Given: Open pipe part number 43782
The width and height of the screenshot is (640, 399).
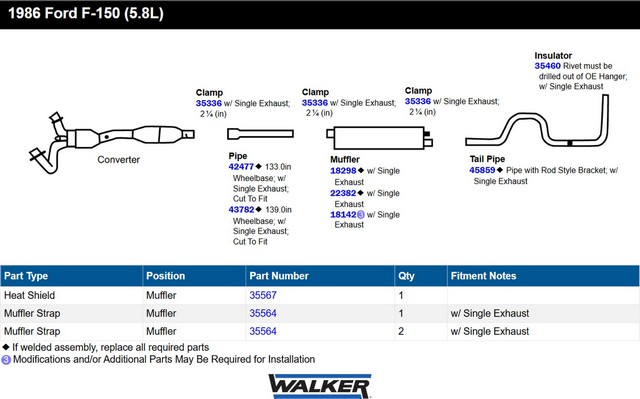Looking at the screenshot, I should [241, 210].
